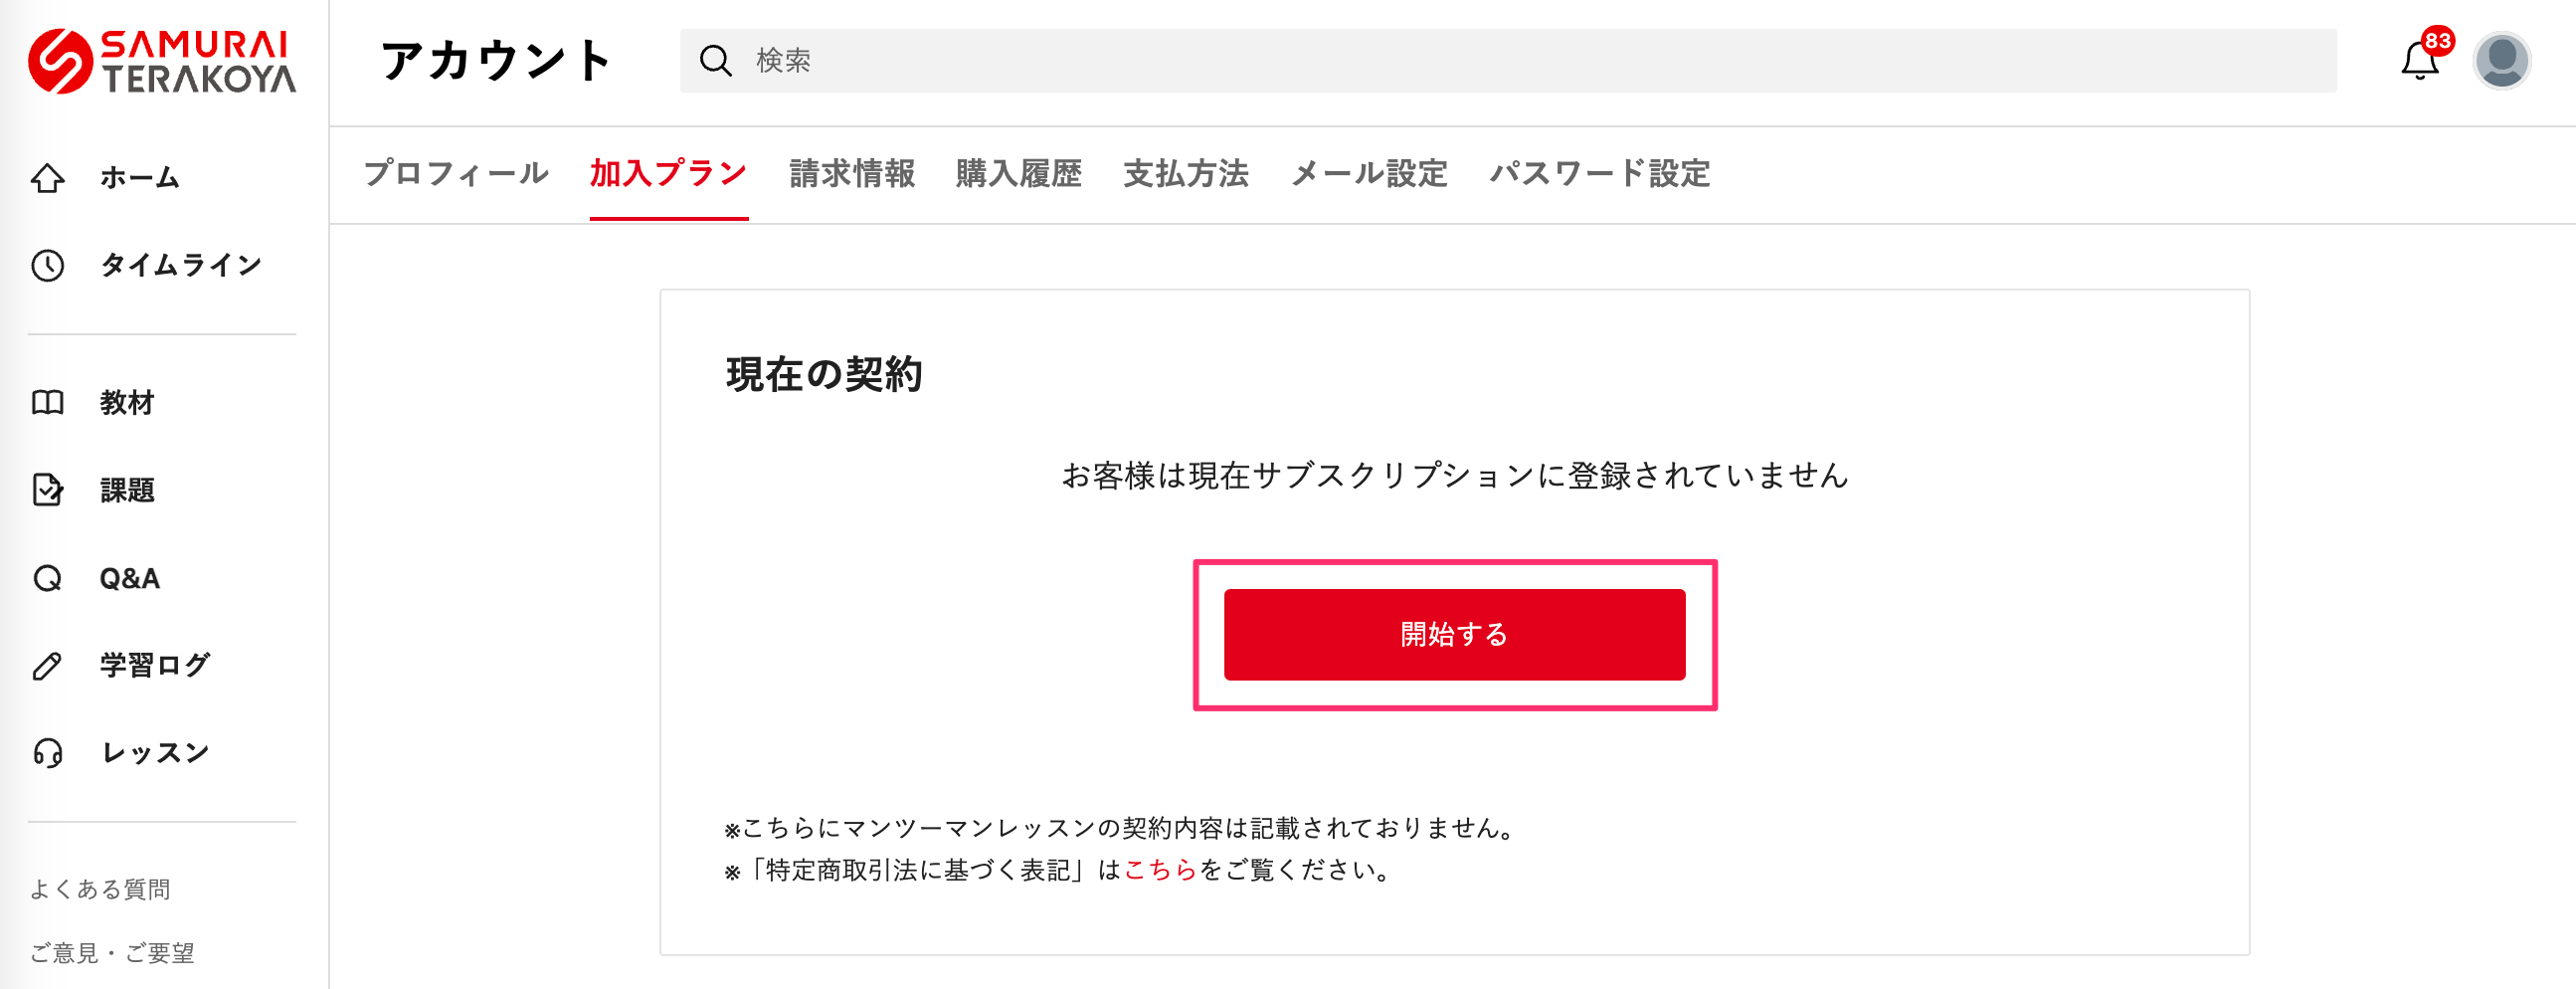Click the timeline clock icon
The width and height of the screenshot is (2576, 989).
[48, 265]
